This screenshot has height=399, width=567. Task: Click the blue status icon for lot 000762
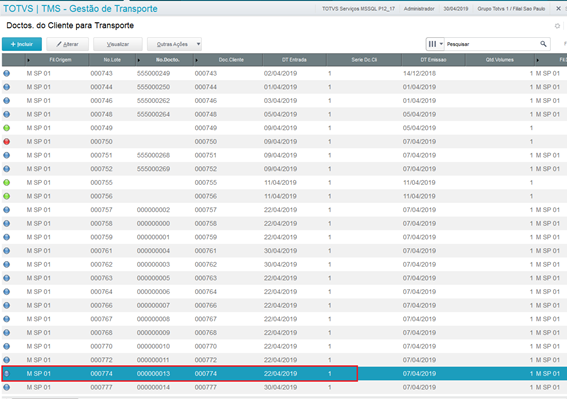click(x=7, y=264)
